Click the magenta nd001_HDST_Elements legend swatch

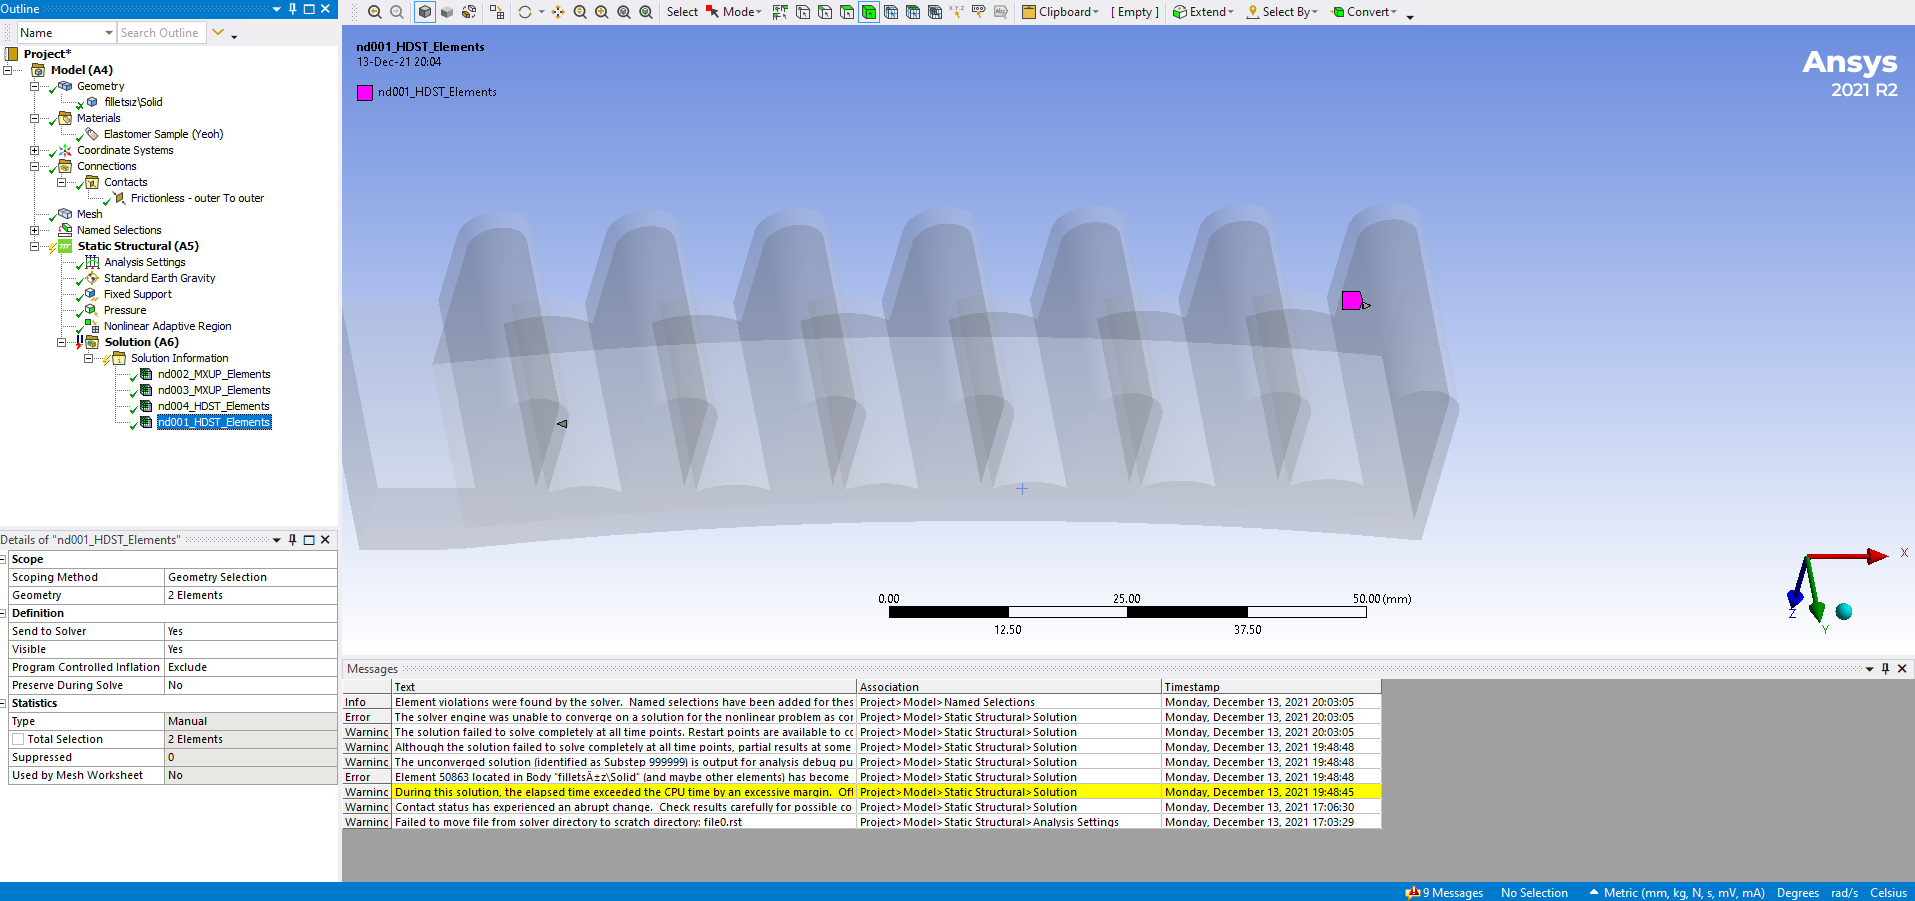point(365,92)
